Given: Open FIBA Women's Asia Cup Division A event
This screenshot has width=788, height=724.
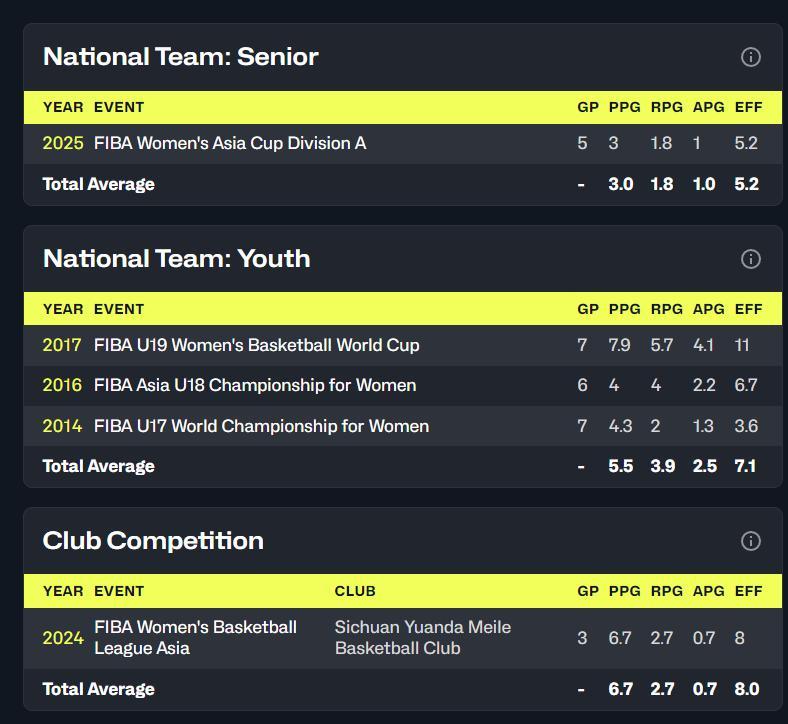Looking at the screenshot, I should [230, 143].
